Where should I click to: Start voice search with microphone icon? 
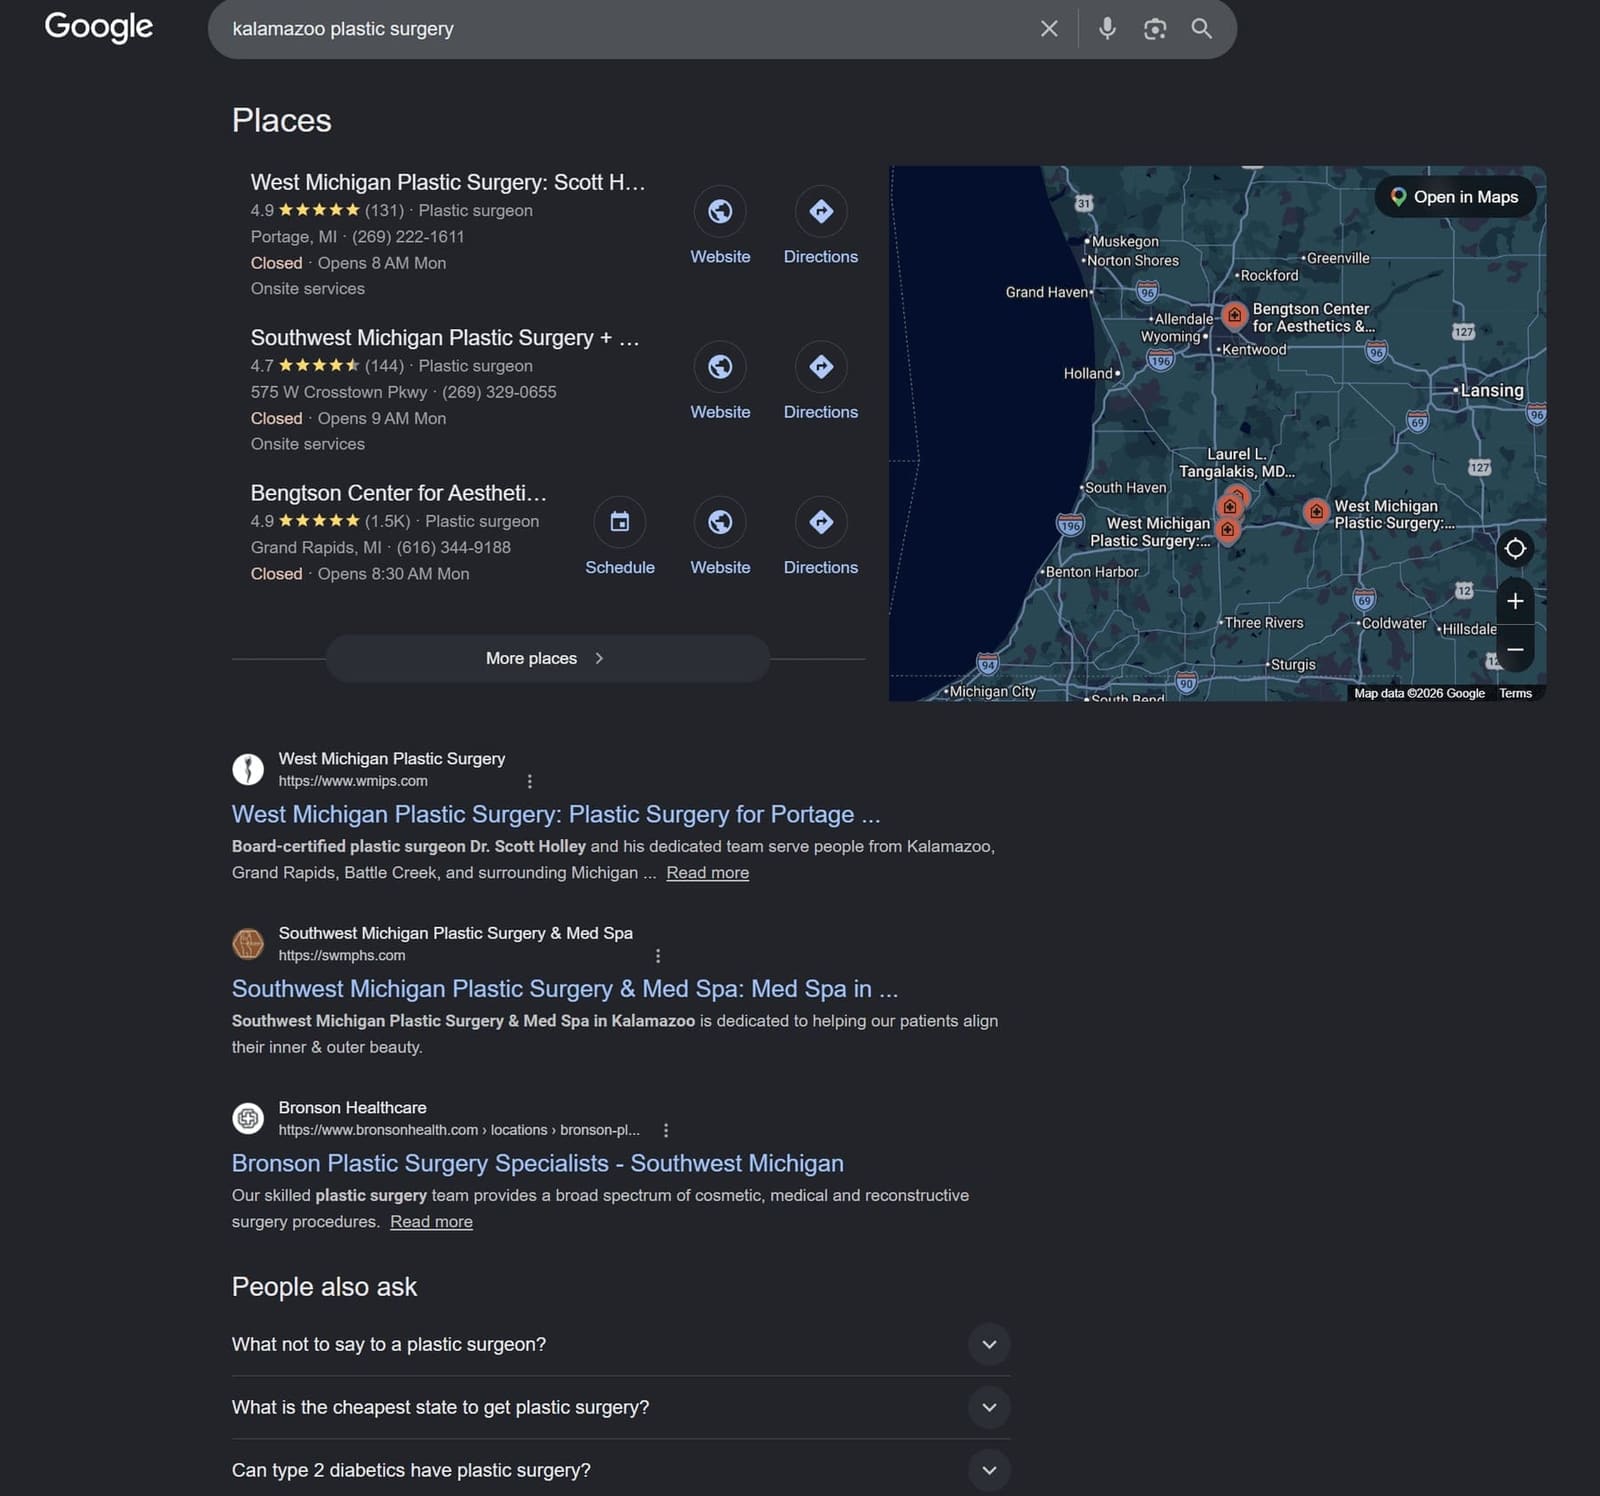coord(1107,29)
